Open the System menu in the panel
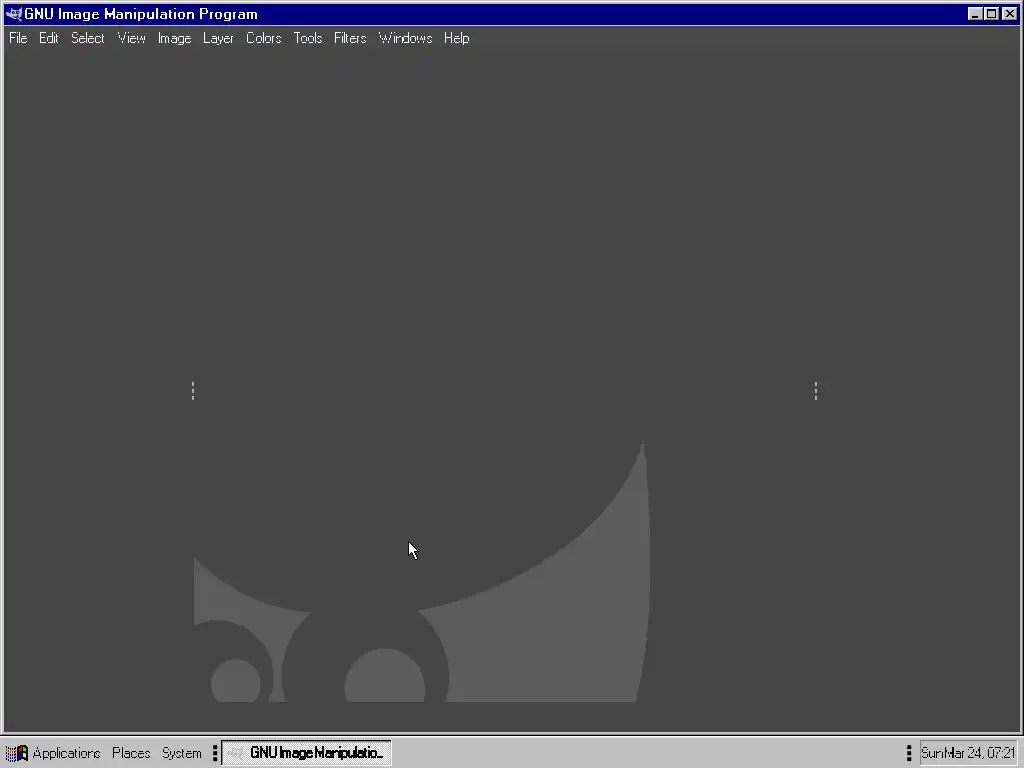Screen dimensions: 1024x768 point(182,753)
